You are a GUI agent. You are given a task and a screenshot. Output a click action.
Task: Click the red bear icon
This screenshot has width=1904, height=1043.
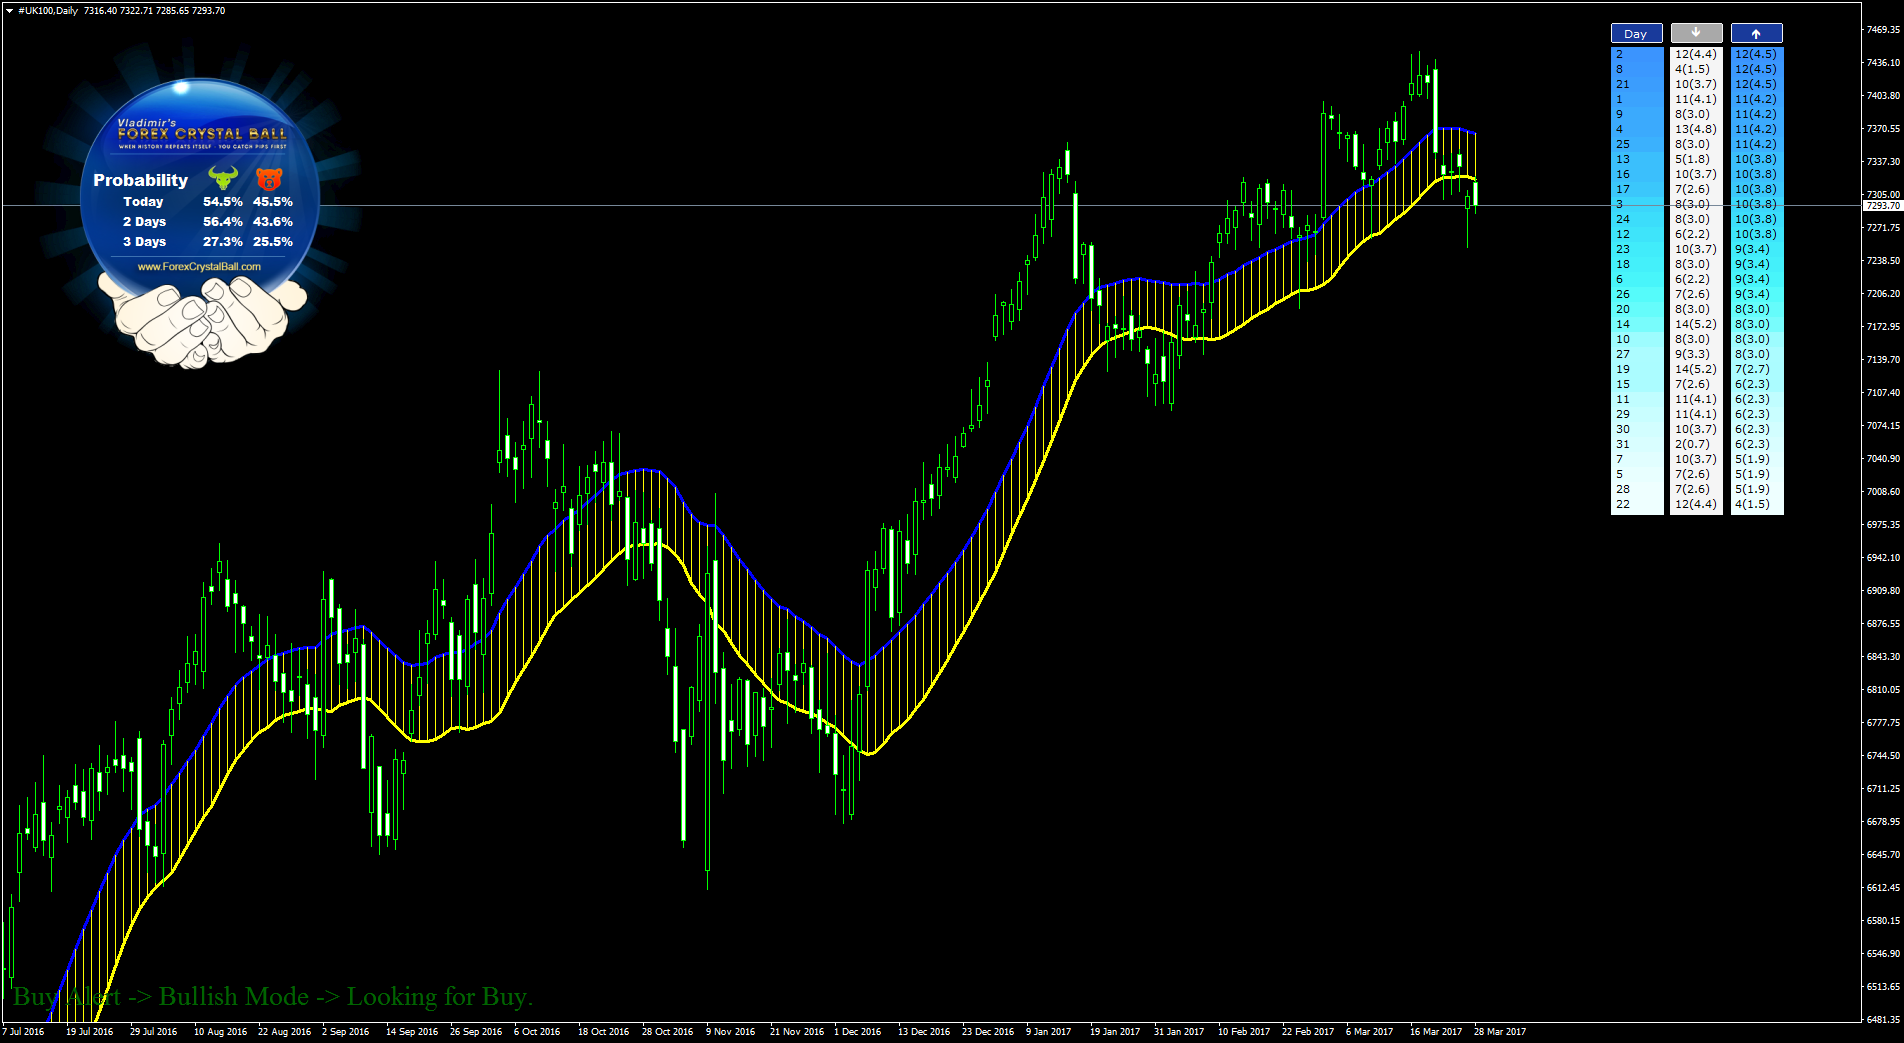[x=269, y=179]
